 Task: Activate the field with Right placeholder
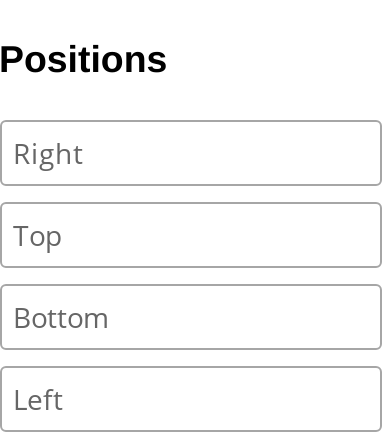tap(191, 153)
